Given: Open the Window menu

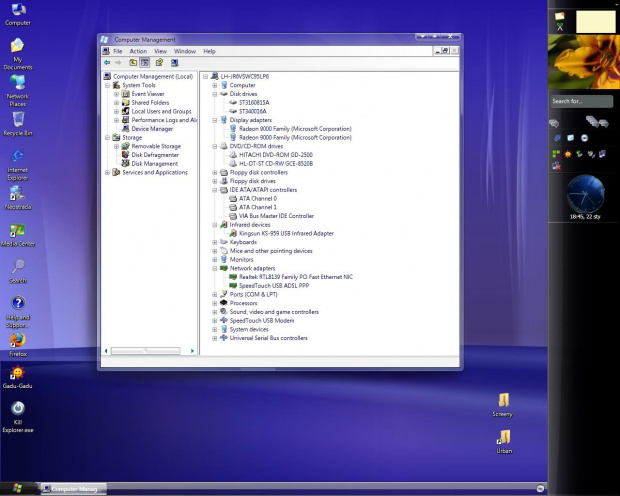Looking at the screenshot, I should [x=185, y=51].
